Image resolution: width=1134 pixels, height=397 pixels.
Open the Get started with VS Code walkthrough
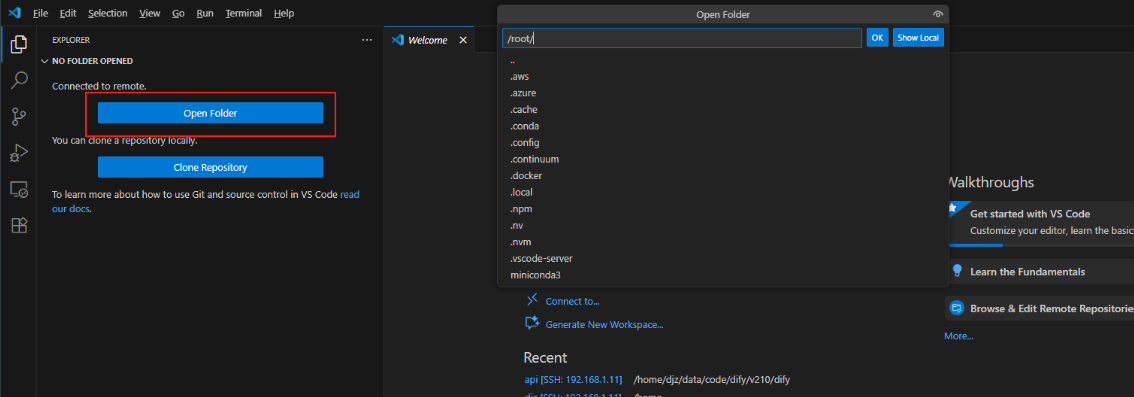coord(1040,223)
